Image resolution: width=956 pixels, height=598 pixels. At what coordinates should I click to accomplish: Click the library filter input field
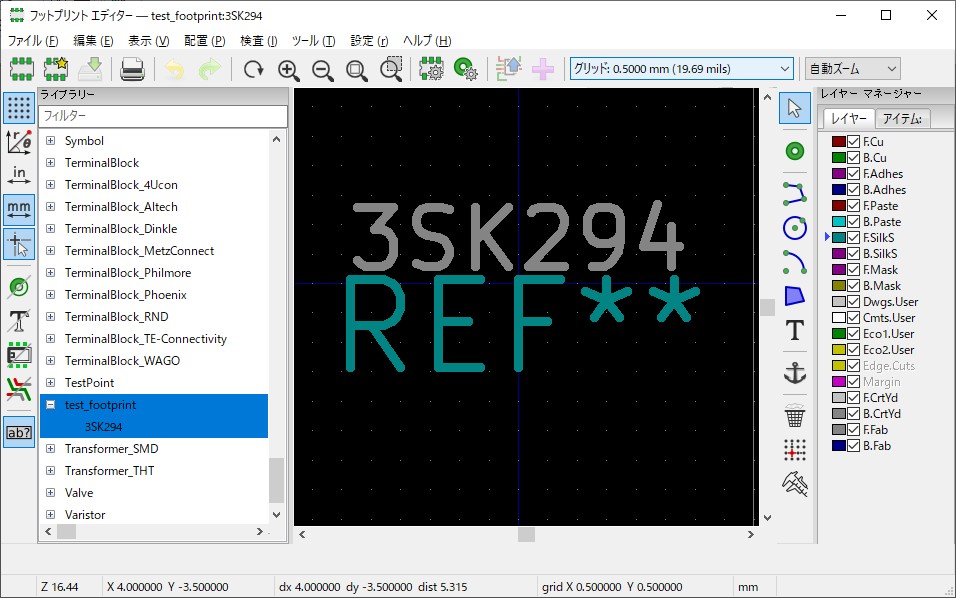tap(163, 117)
